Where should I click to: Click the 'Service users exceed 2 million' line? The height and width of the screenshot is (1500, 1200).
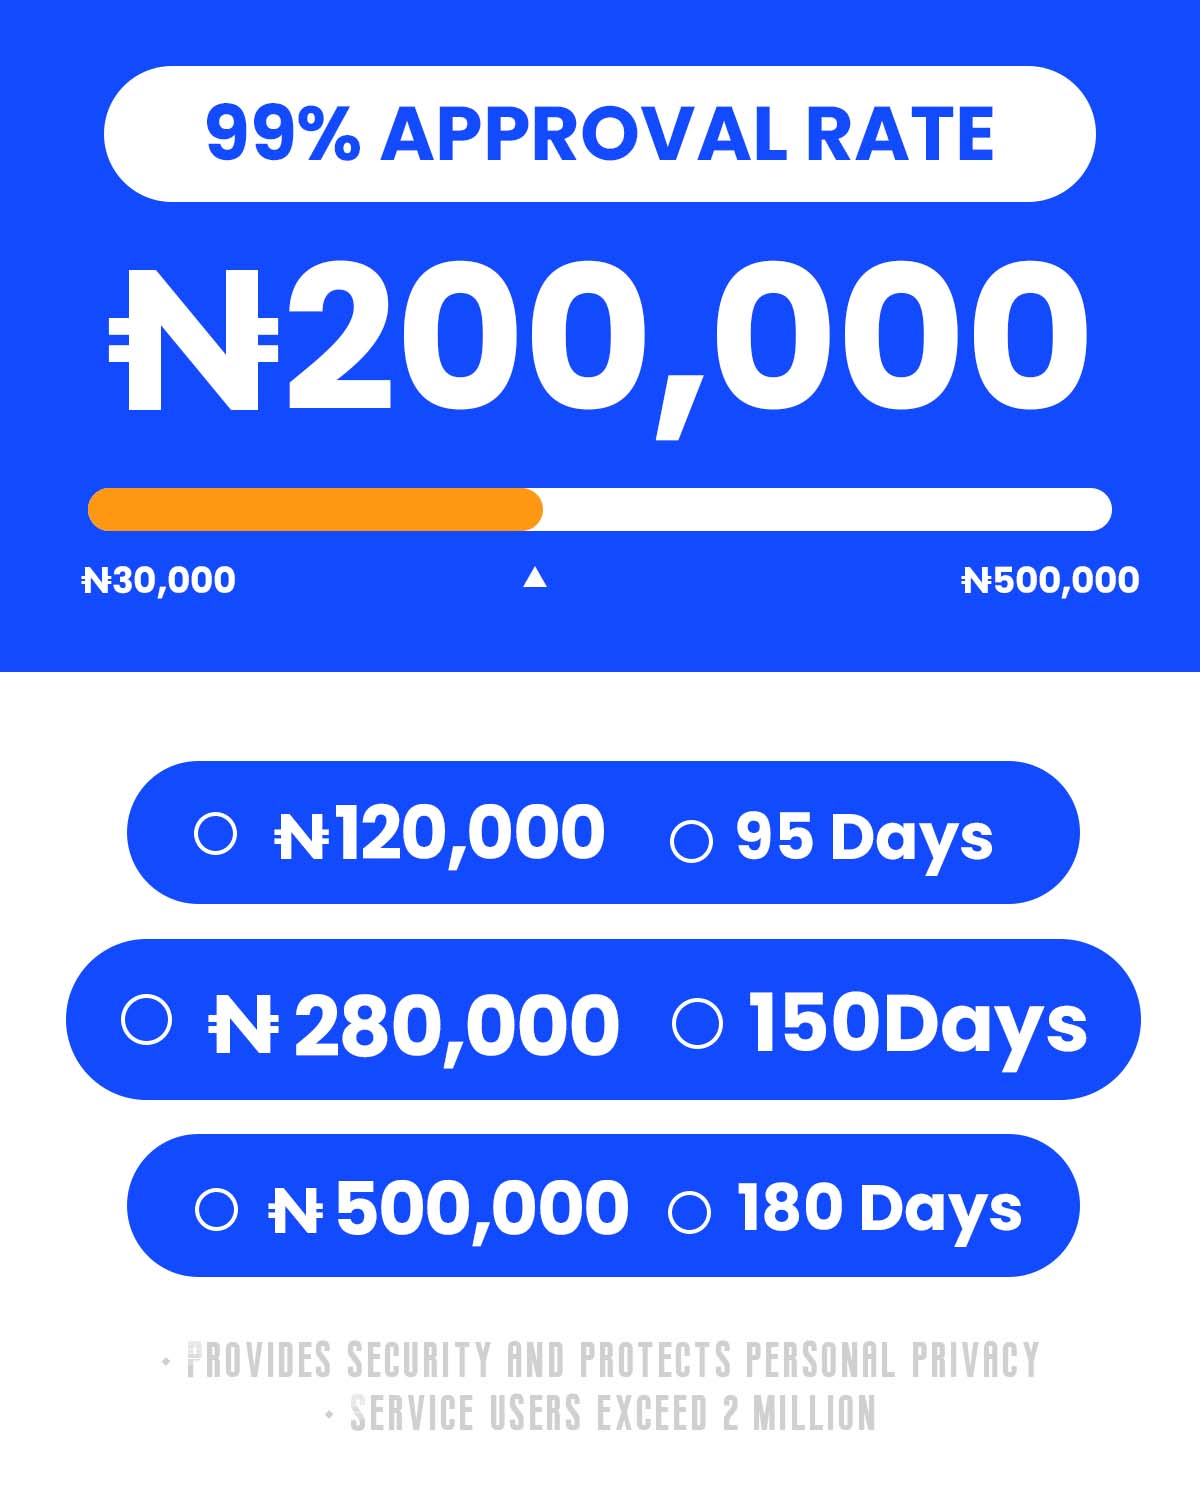(612, 1413)
